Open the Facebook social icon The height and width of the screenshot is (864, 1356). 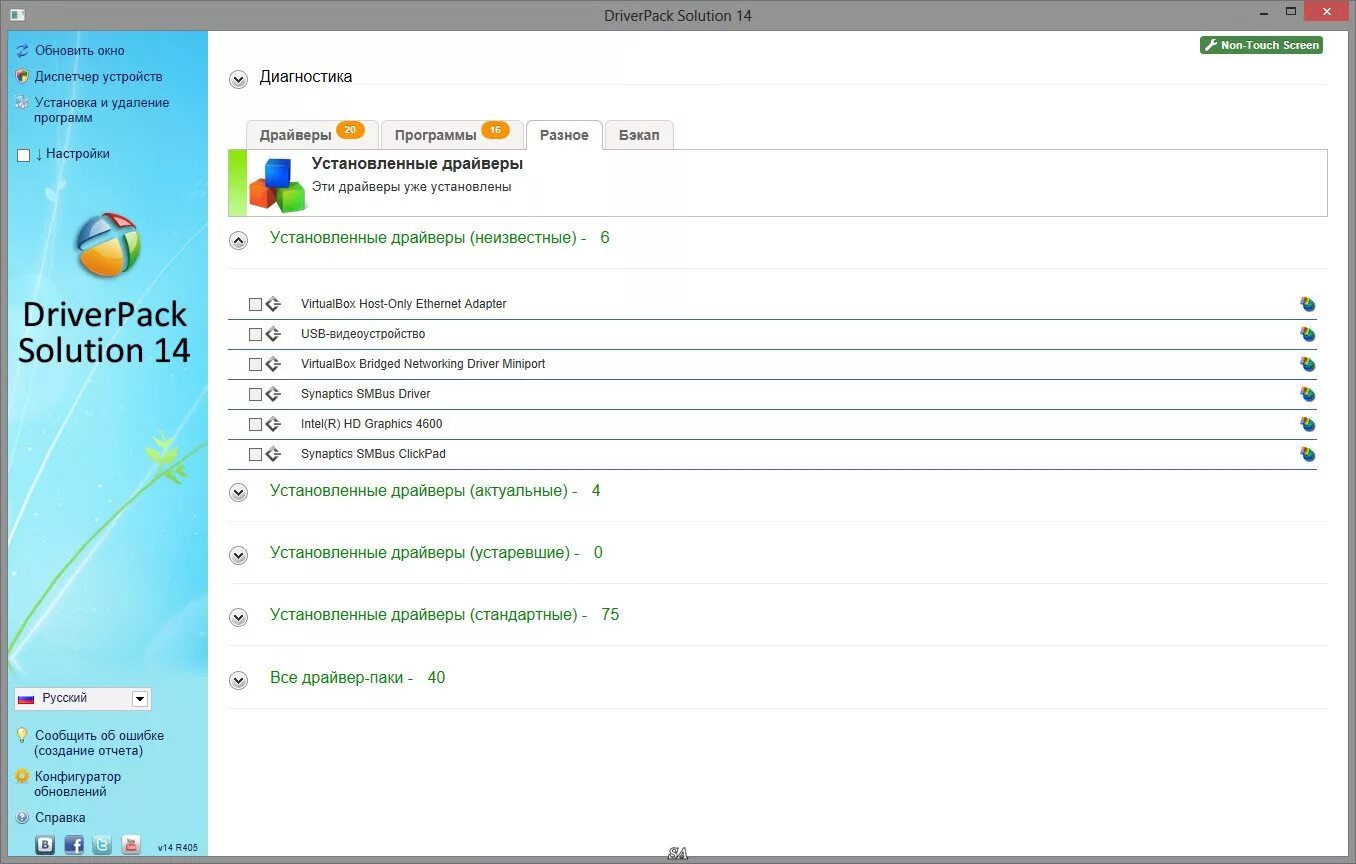pos(74,844)
